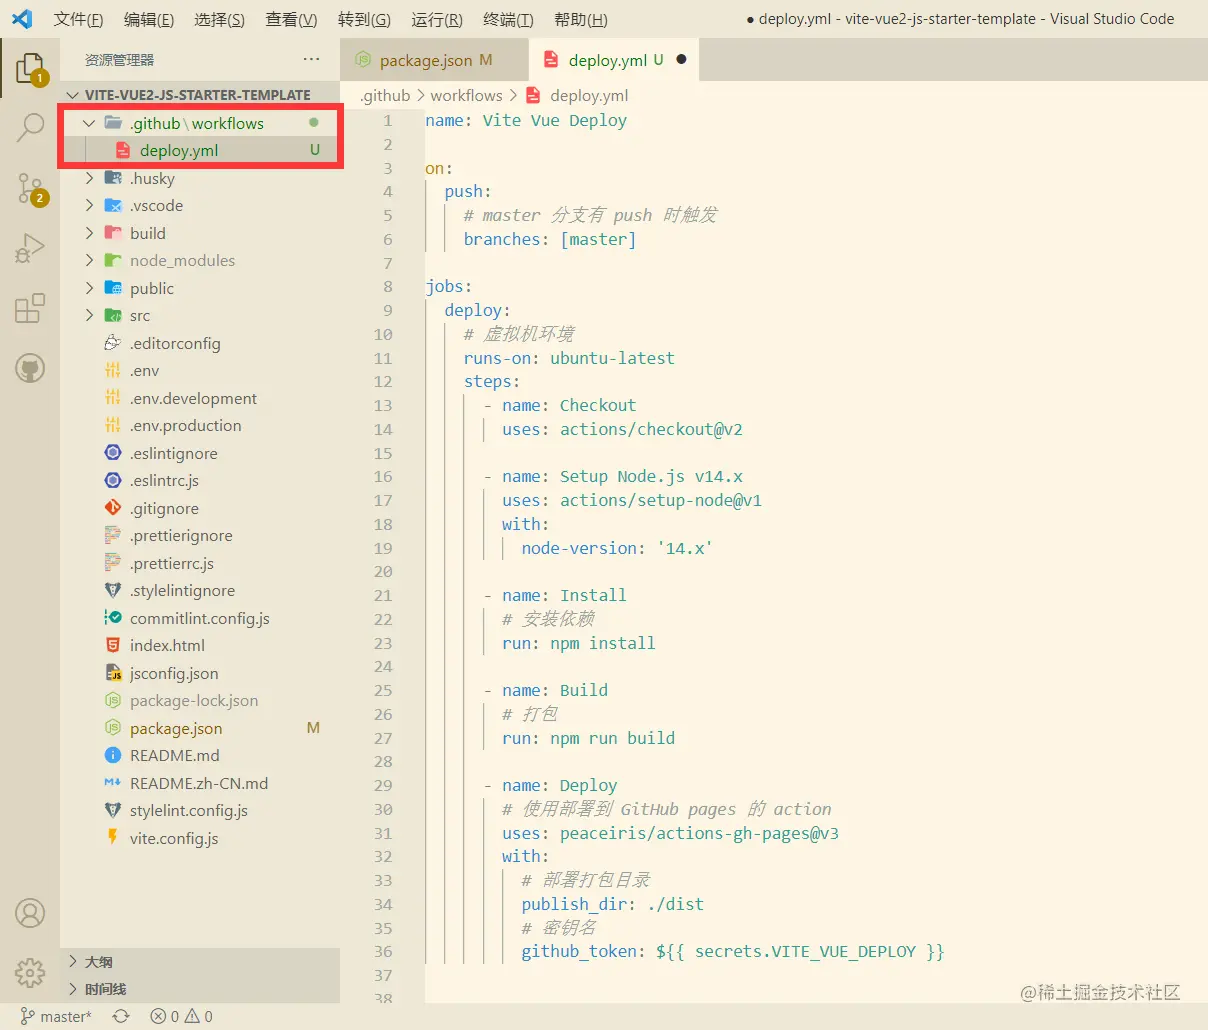Screen dimensions: 1208x1030
Task: Select .env.production file
Action: [200, 425]
